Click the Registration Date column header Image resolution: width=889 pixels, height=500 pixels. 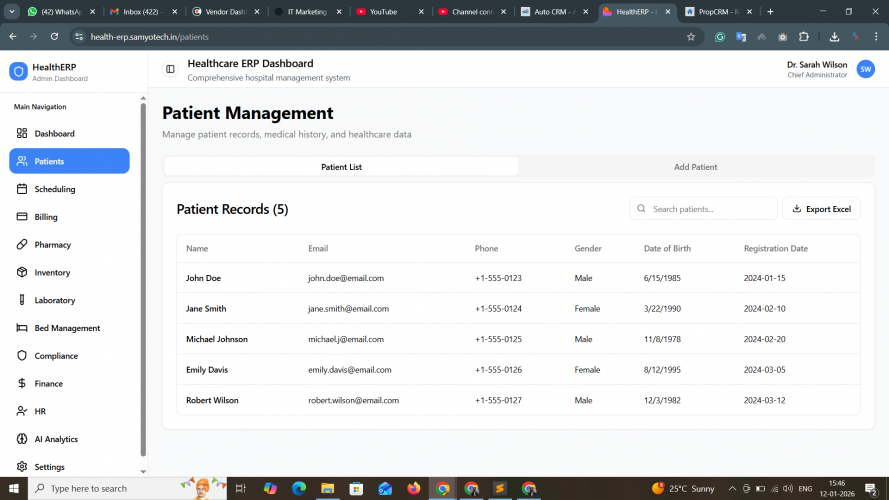coord(776,248)
